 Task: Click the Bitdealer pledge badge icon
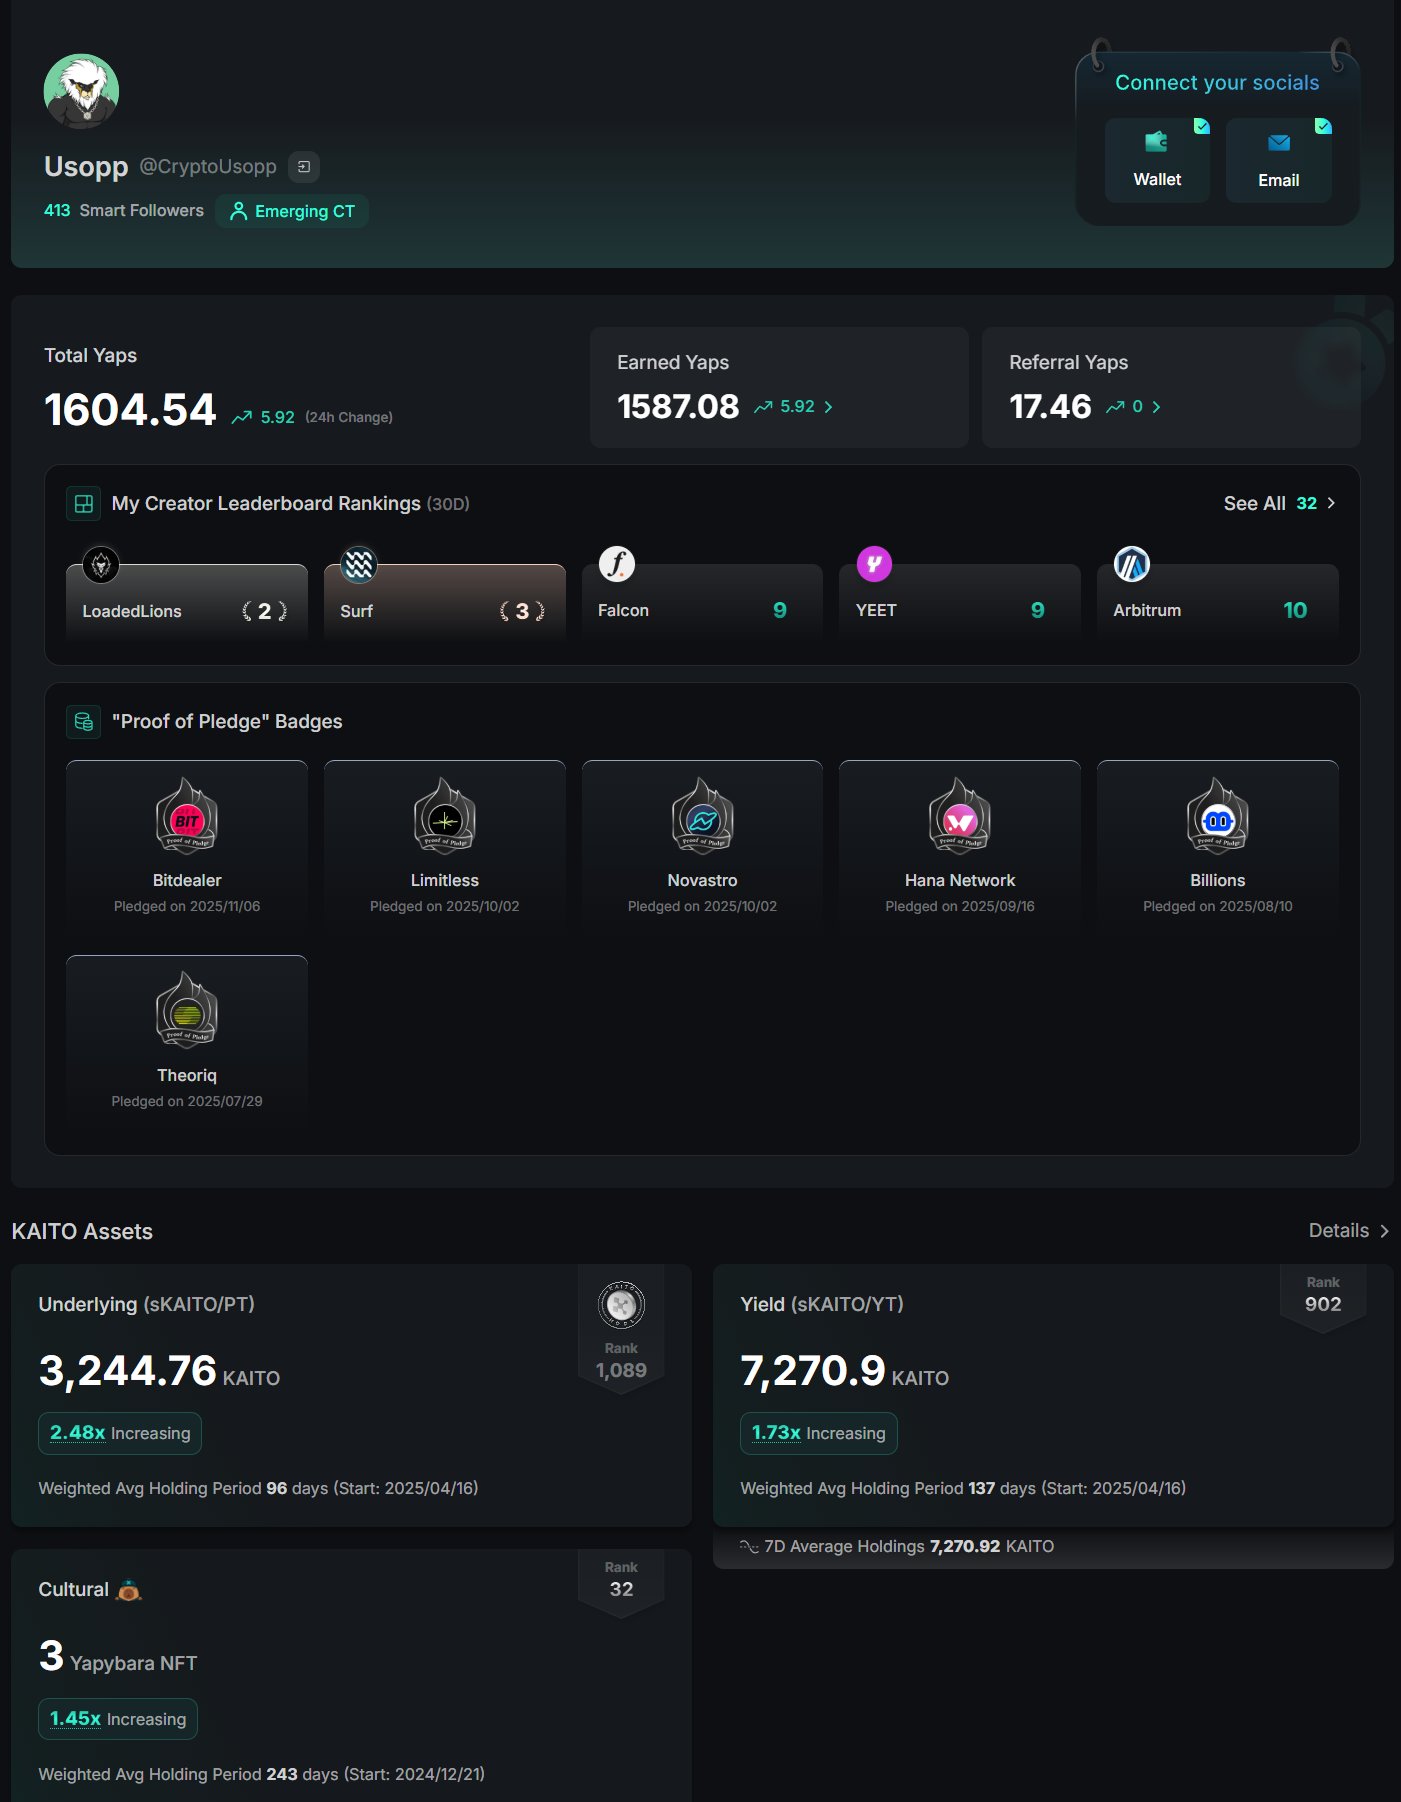tap(187, 816)
